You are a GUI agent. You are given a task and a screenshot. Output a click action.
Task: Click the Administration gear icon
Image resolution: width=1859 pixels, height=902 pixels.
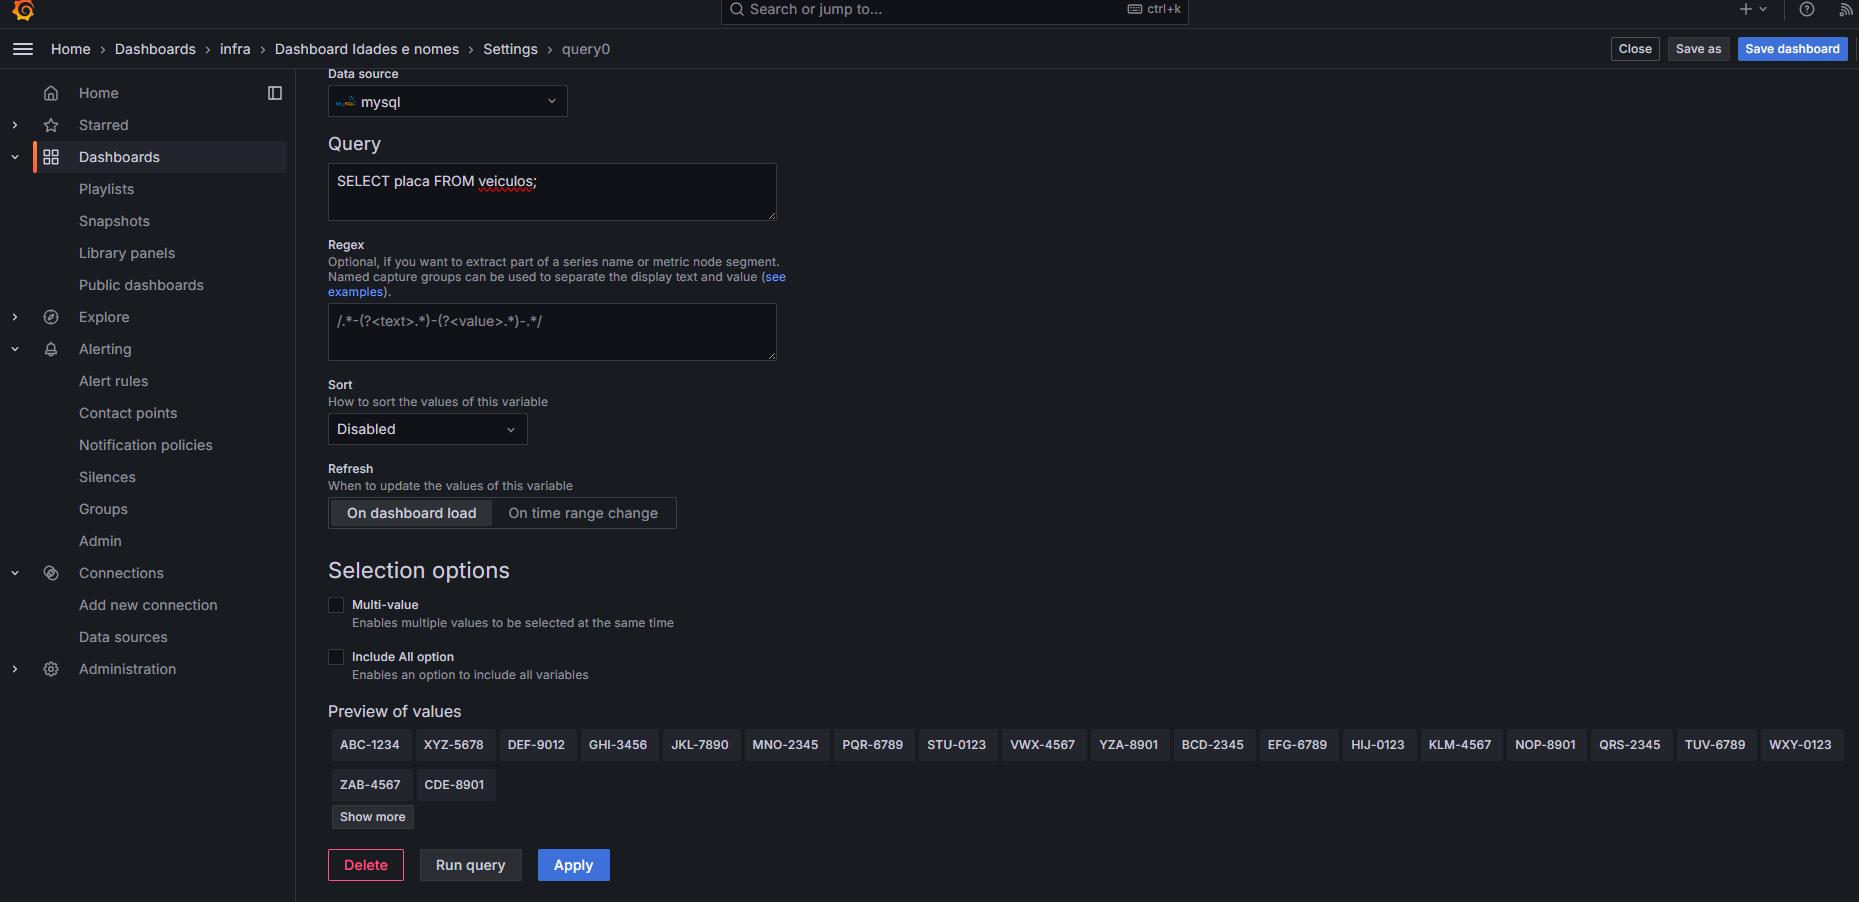pos(51,669)
